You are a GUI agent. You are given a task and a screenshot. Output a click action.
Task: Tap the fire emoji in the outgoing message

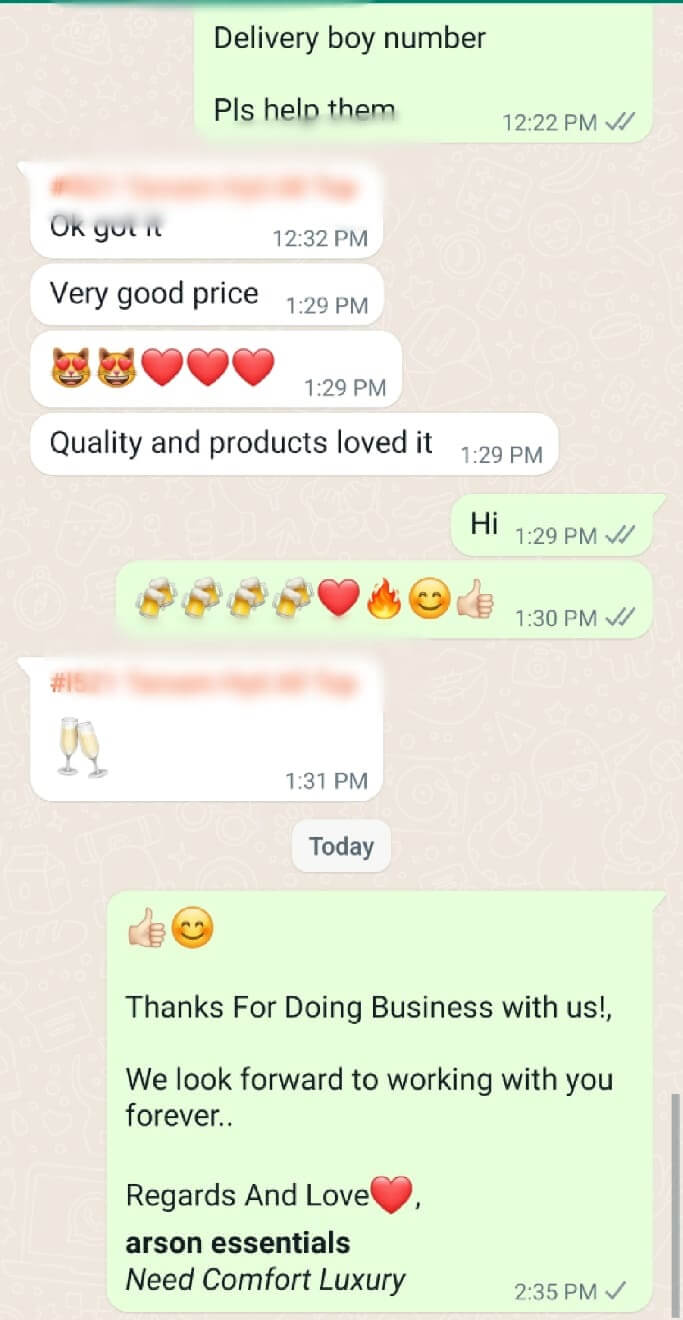tap(384, 599)
